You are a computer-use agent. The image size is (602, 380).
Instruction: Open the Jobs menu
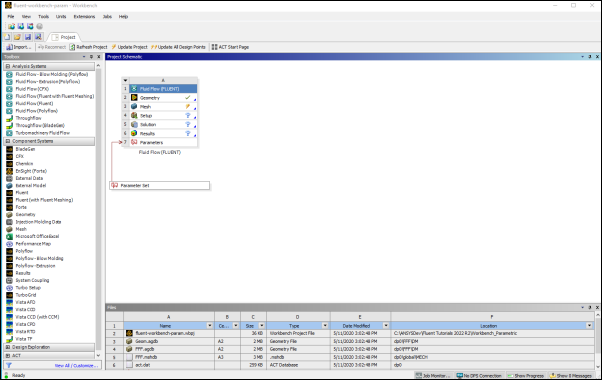[107, 17]
